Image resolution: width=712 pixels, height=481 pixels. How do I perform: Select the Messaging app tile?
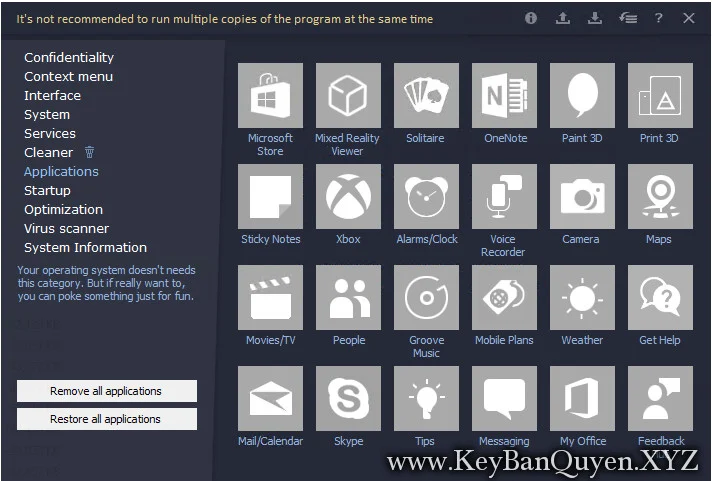(x=504, y=398)
